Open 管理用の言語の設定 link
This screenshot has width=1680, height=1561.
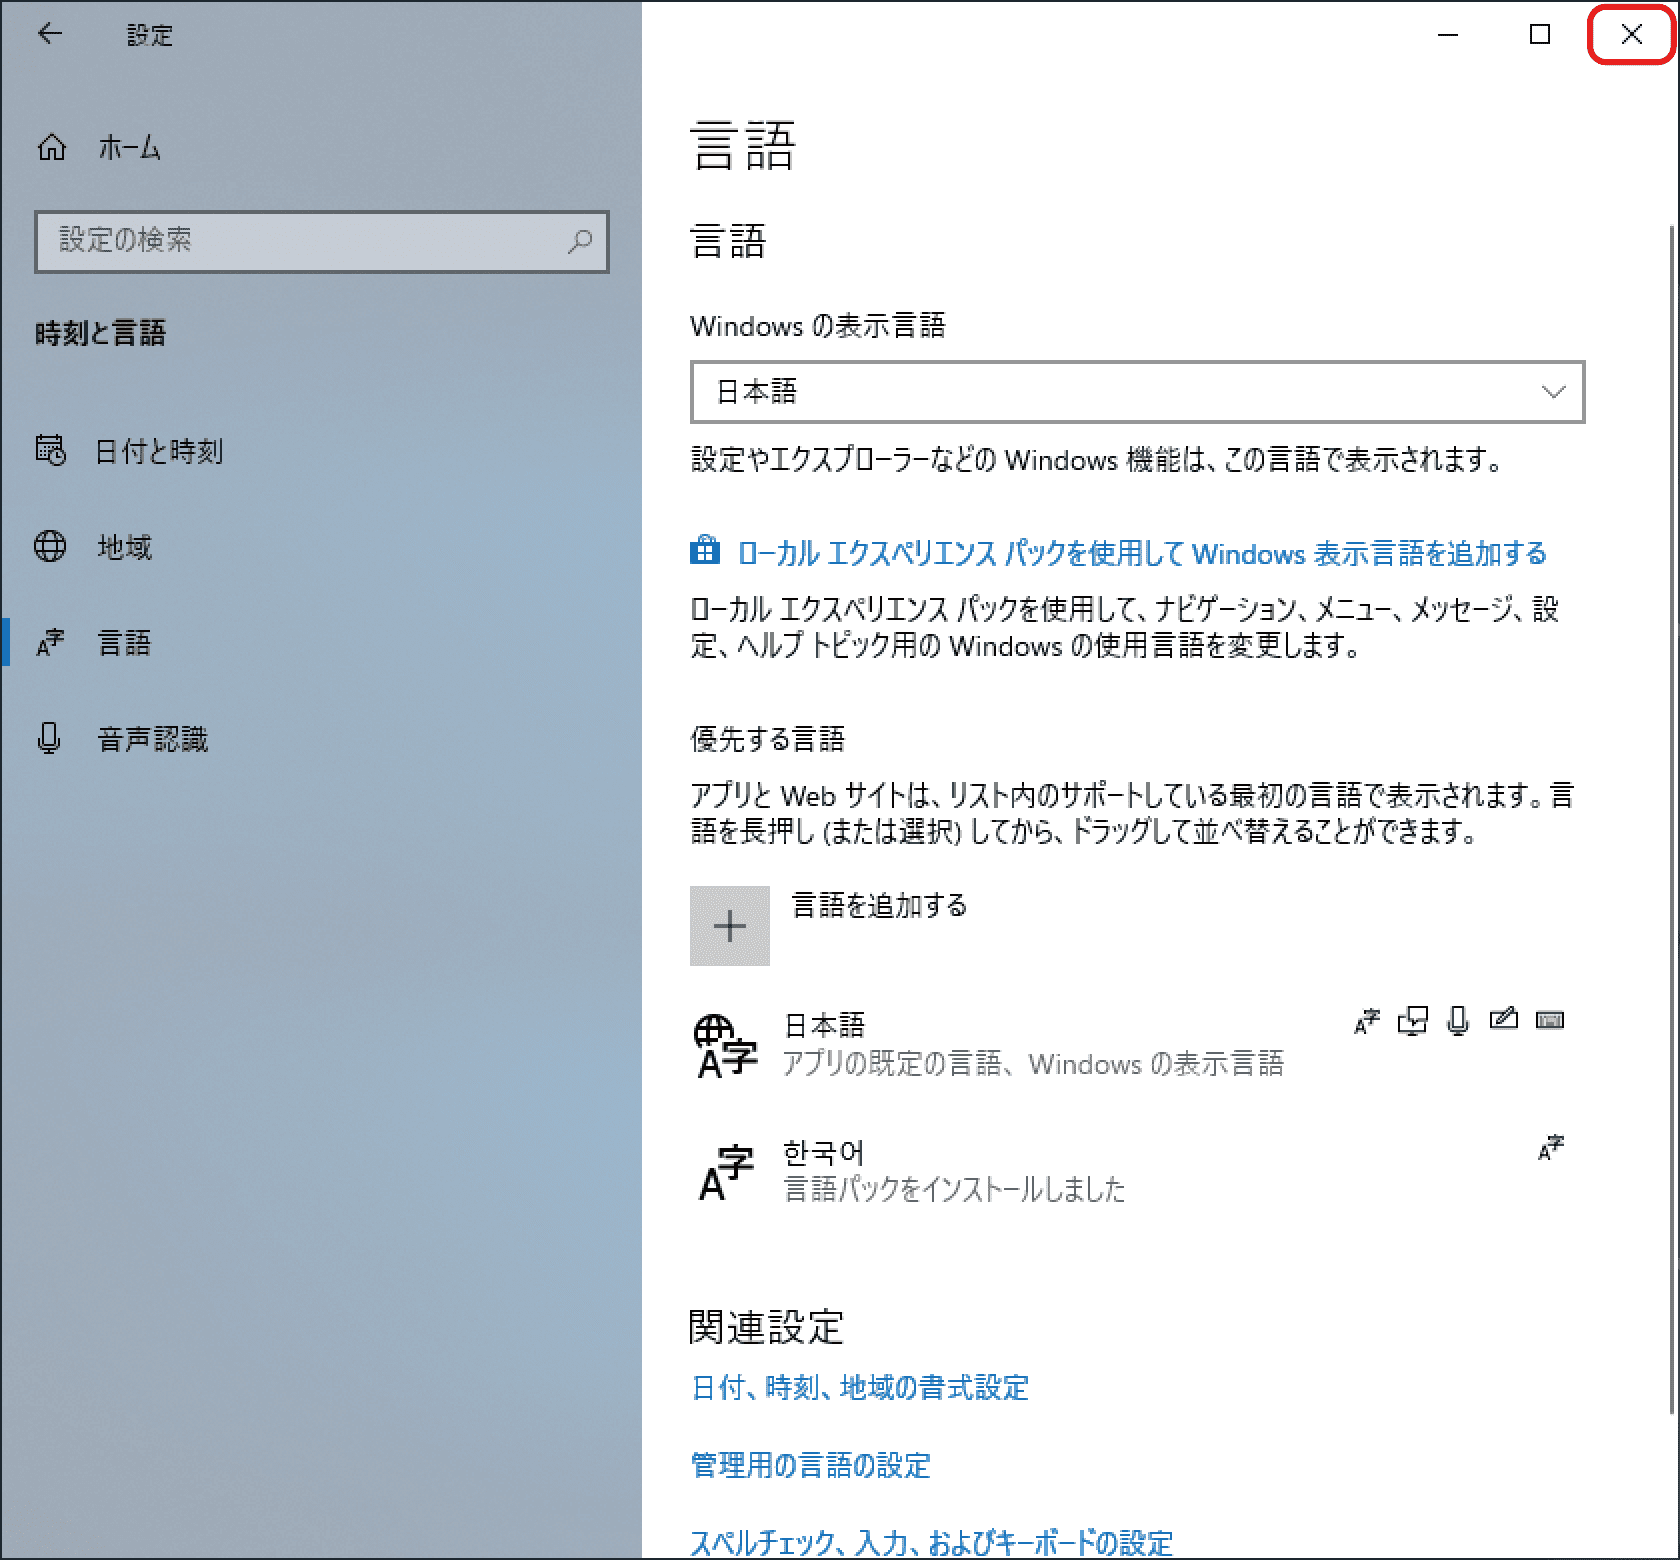(811, 1465)
